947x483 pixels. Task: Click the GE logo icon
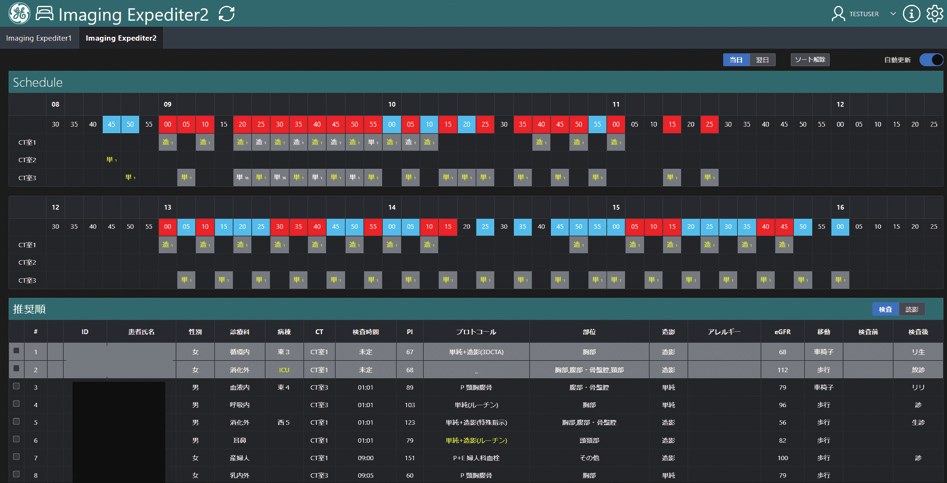tap(19, 13)
